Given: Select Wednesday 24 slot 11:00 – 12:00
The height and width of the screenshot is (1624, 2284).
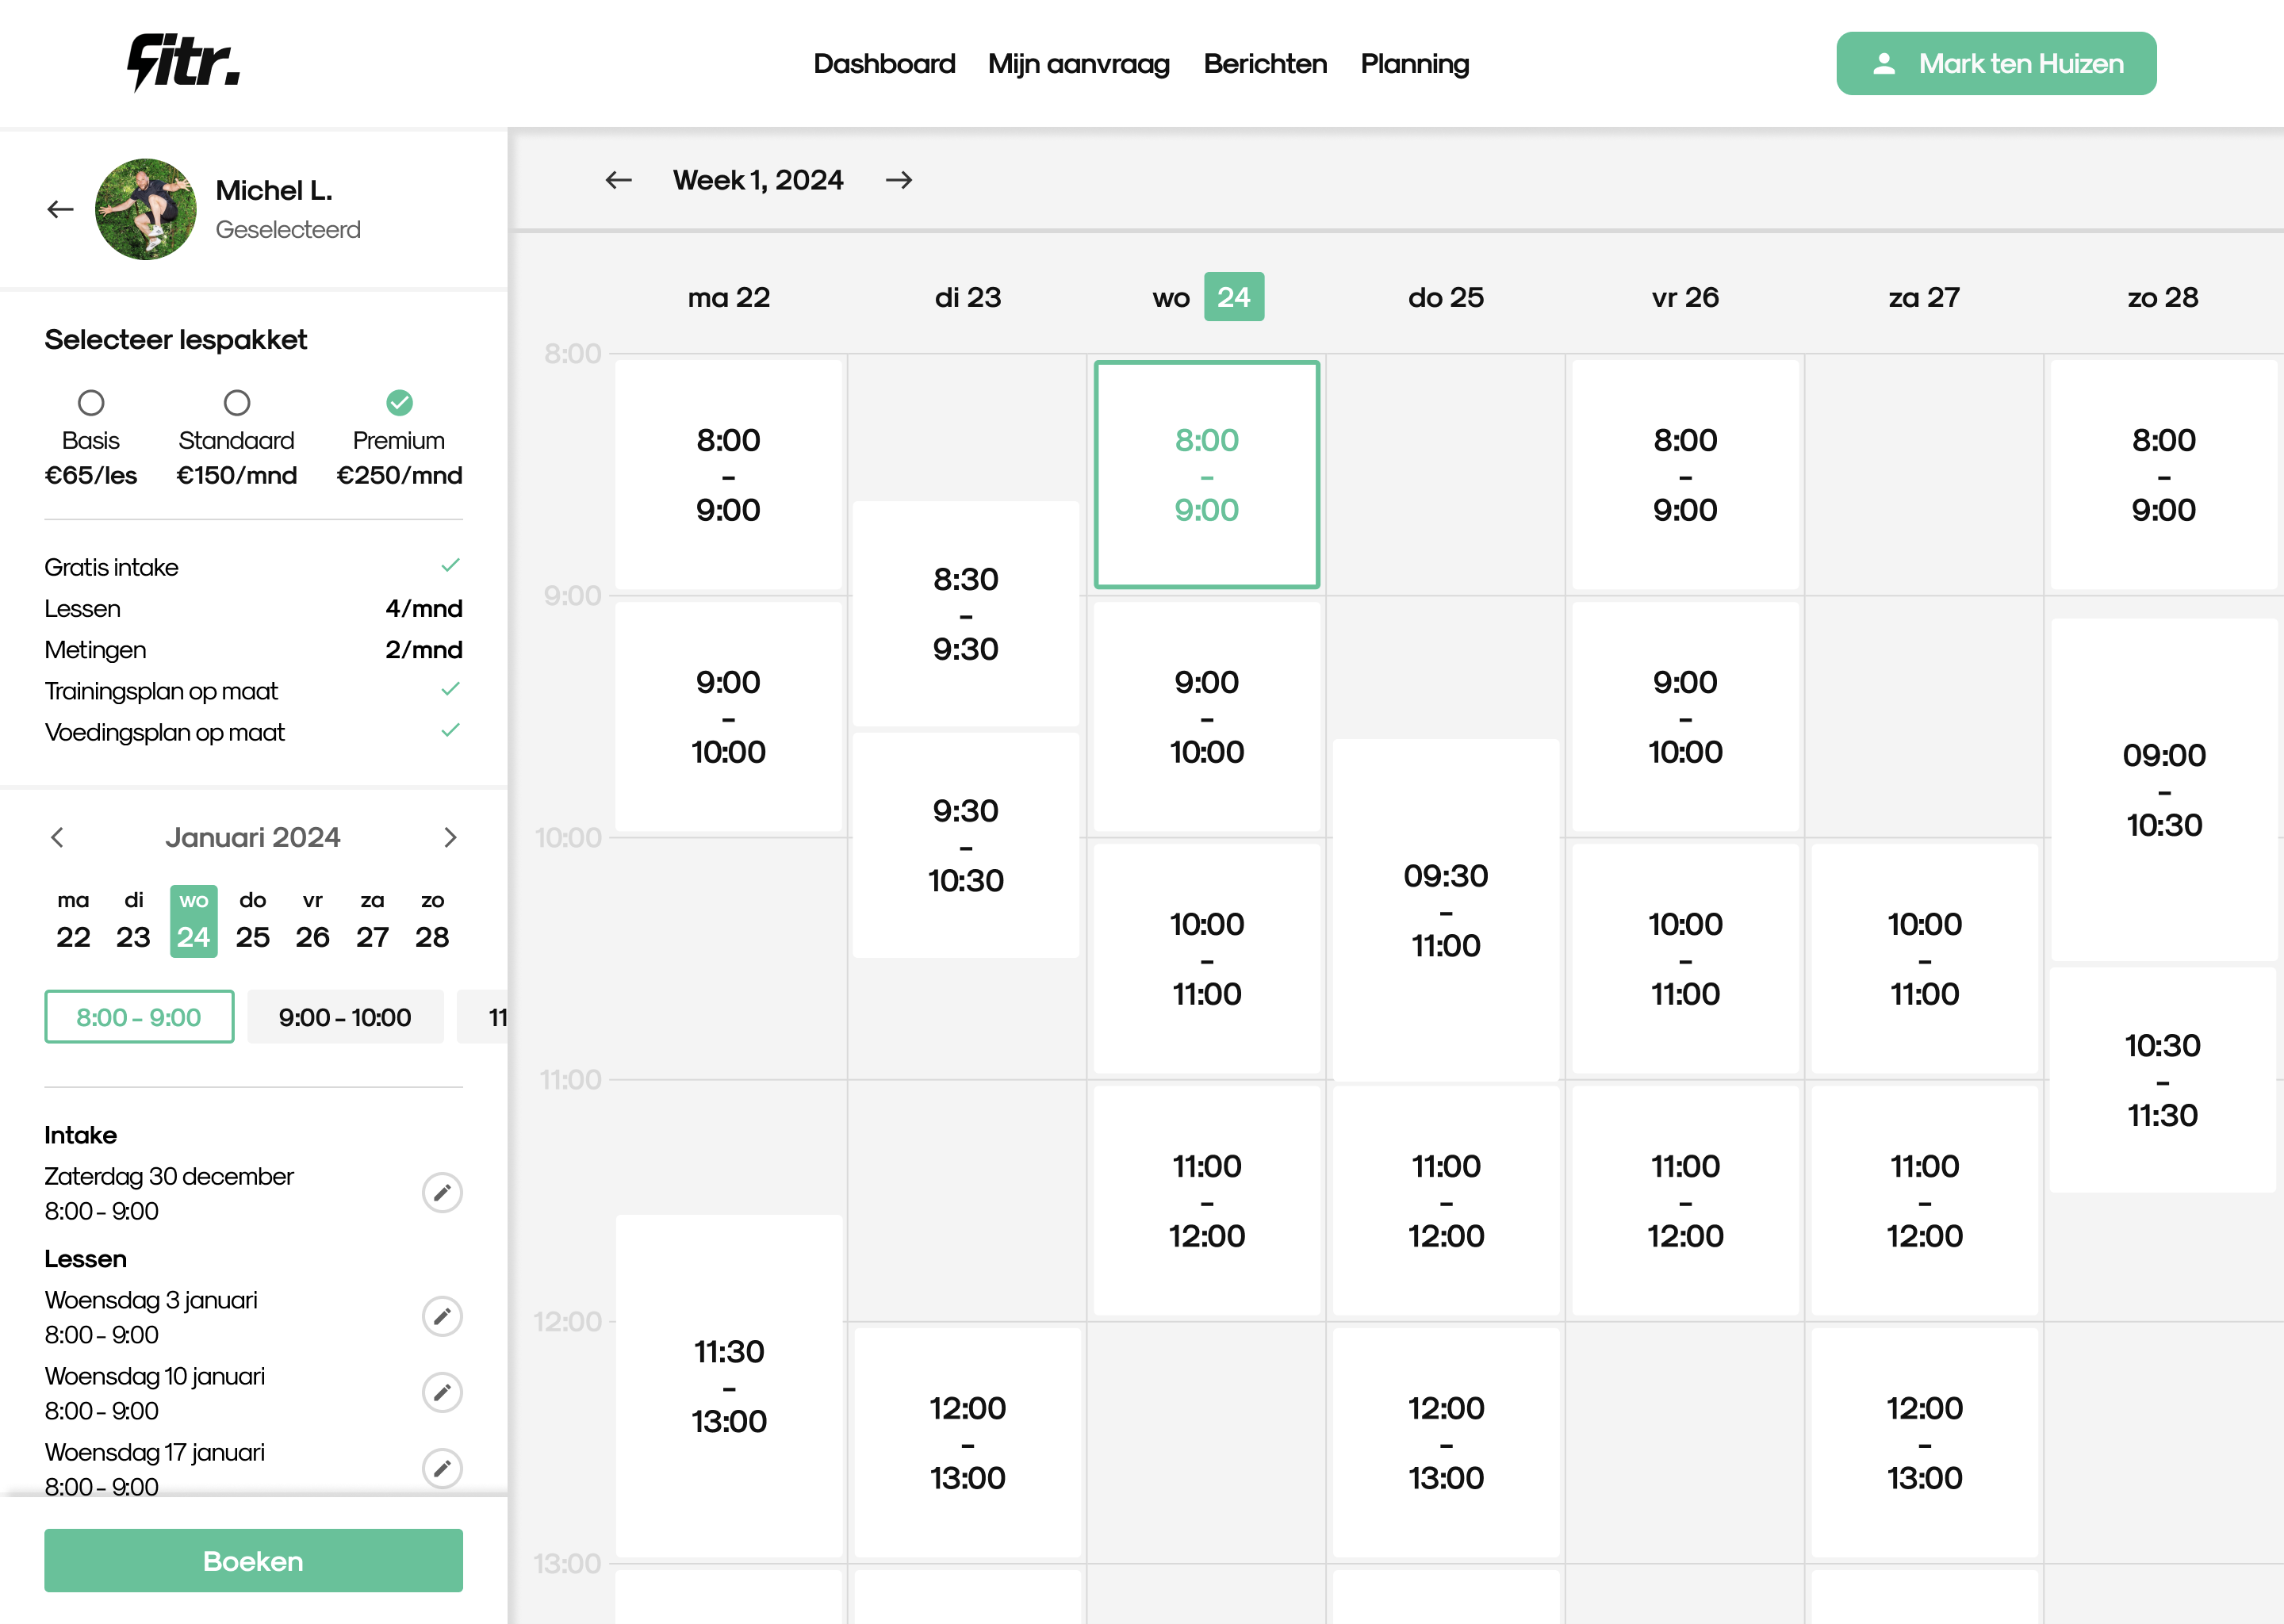Looking at the screenshot, I should pyautogui.click(x=1207, y=1201).
